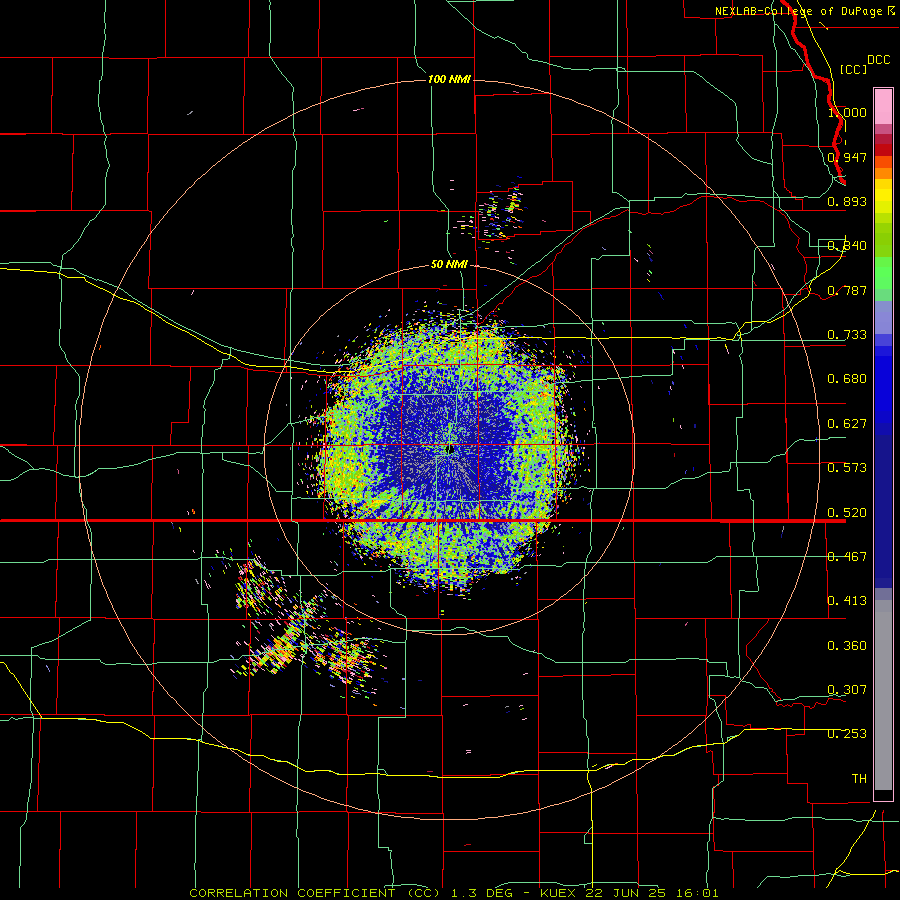The width and height of the screenshot is (900, 900).
Task: Pick the red swatch in the color bar
Action: pos(883,150)
